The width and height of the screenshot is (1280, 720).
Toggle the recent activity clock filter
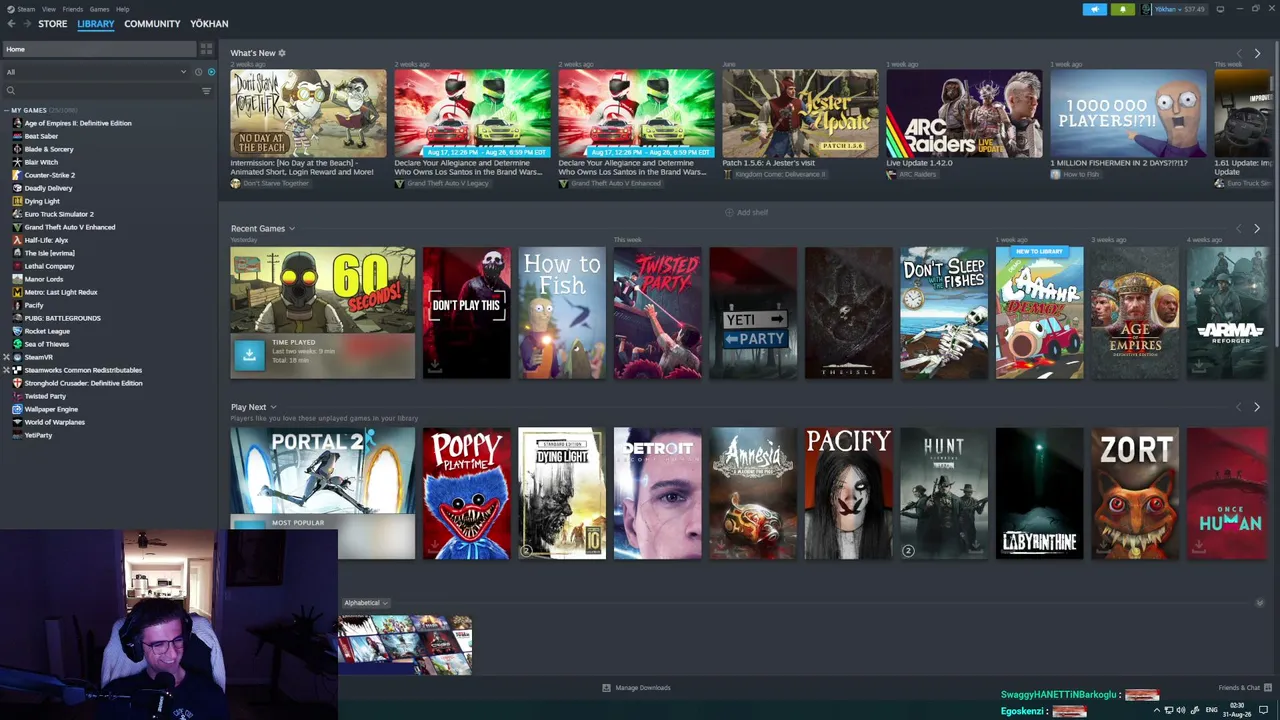pos(198,72)
